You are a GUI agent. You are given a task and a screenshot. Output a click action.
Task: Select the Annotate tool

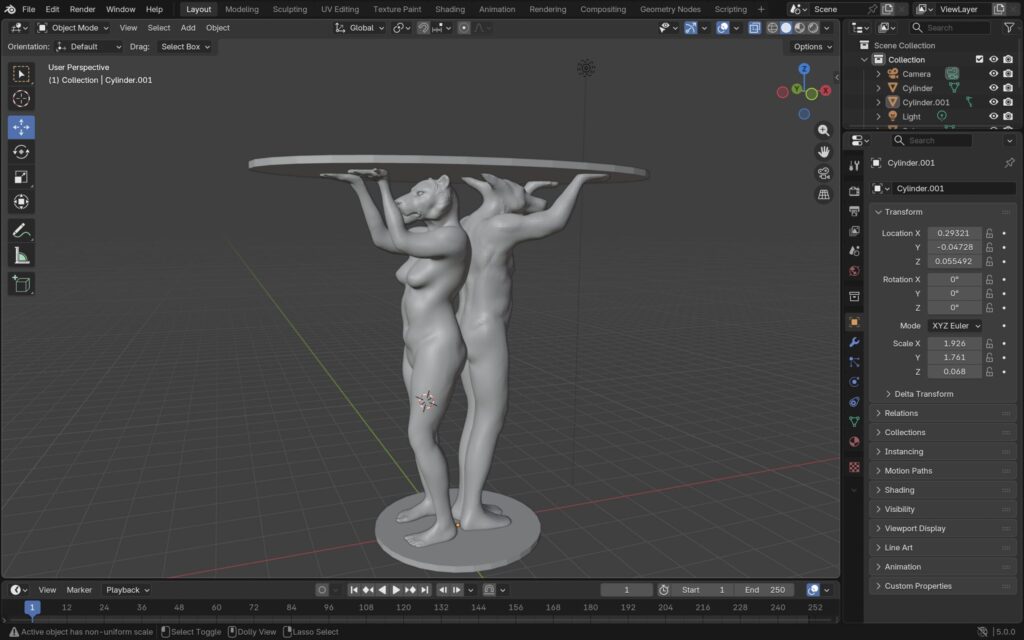click(21, 230)
